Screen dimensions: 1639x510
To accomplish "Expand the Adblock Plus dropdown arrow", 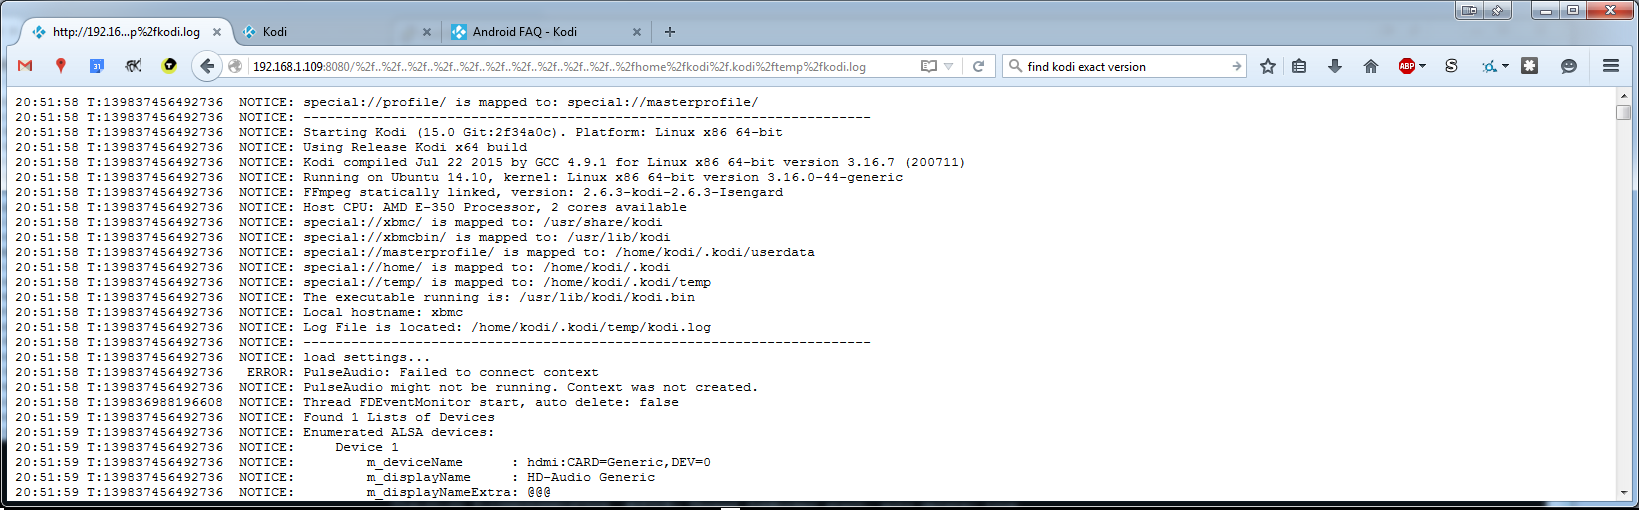I will coord(1422,67).
